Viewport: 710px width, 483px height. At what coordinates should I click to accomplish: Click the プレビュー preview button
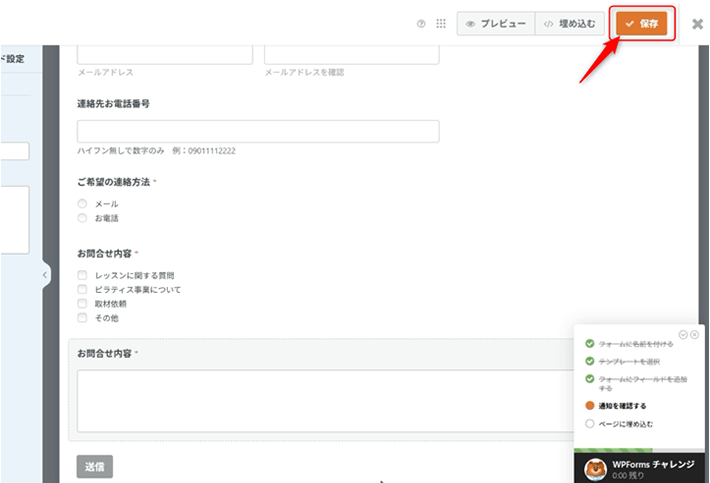pos(496,24)
